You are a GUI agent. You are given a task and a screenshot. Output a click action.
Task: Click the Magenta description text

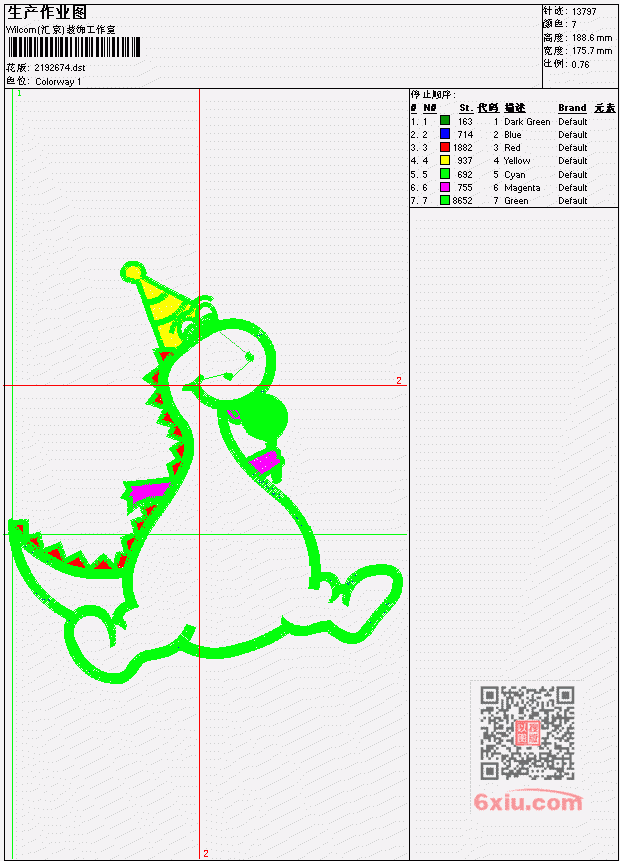pos(522,188)
